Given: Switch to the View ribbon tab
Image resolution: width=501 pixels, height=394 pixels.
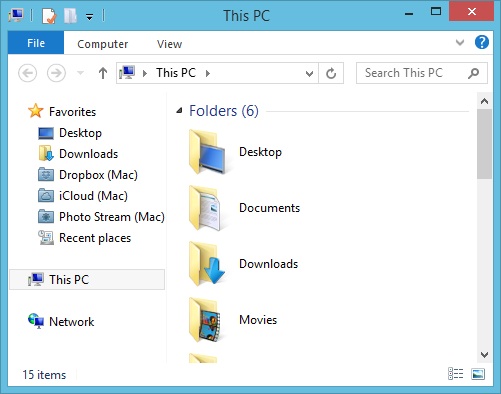Looking at the screenshot, I should click(169, 44).
